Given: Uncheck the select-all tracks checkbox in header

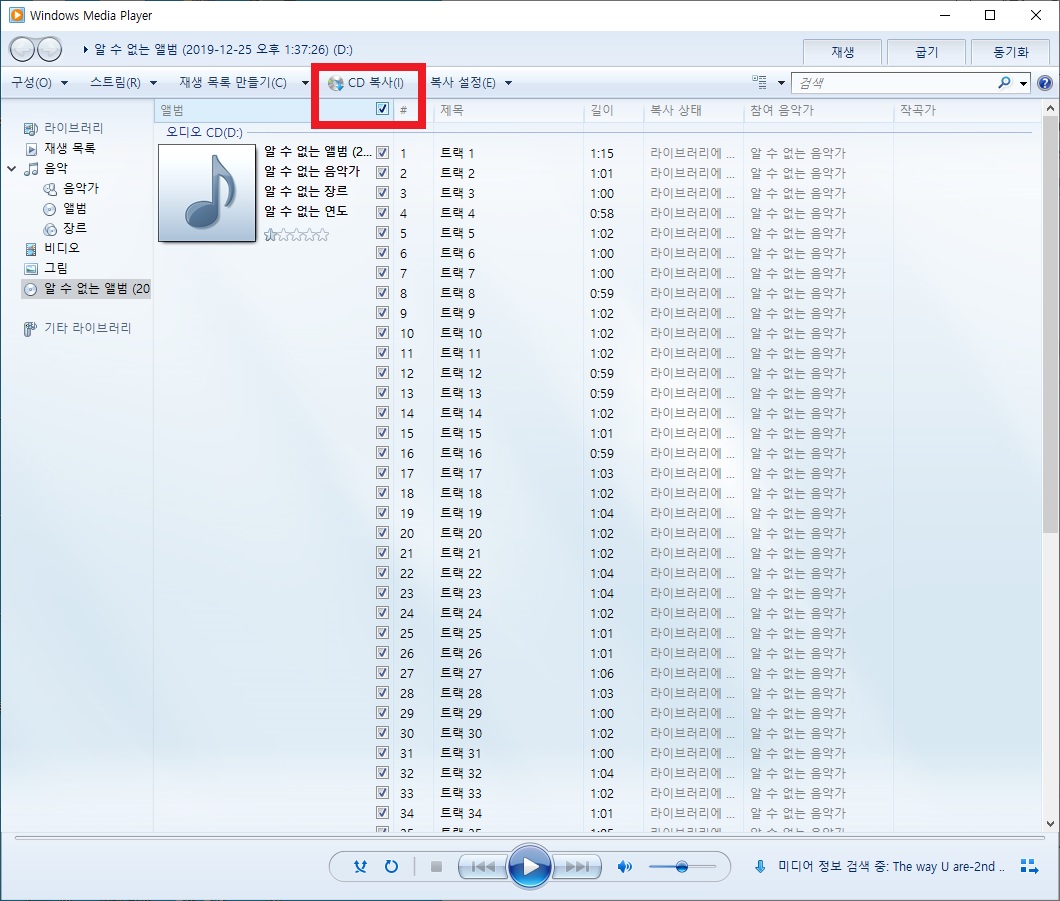Looking at the screenshot, I should pyautogui.click(x=383, y=108).
